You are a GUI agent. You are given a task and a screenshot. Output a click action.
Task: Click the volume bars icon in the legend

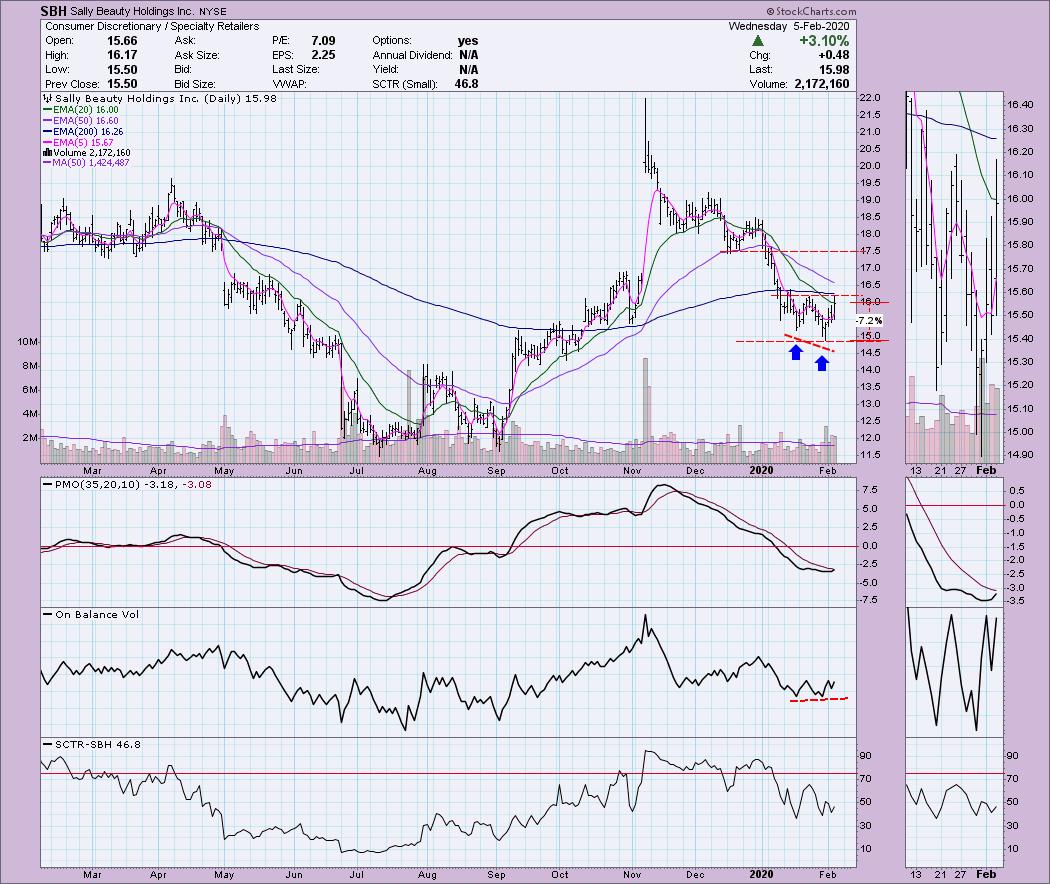pos(48,153)
